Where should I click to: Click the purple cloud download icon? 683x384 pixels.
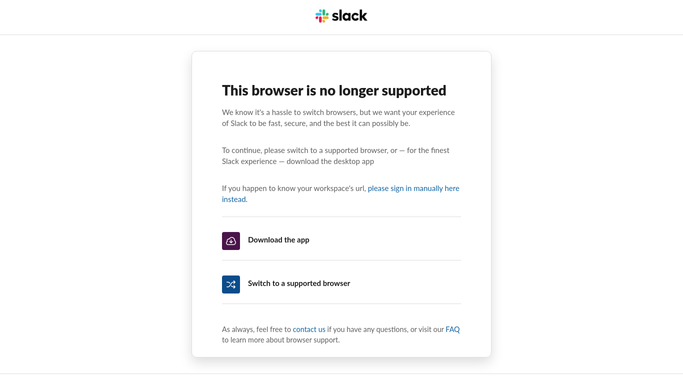231,241
